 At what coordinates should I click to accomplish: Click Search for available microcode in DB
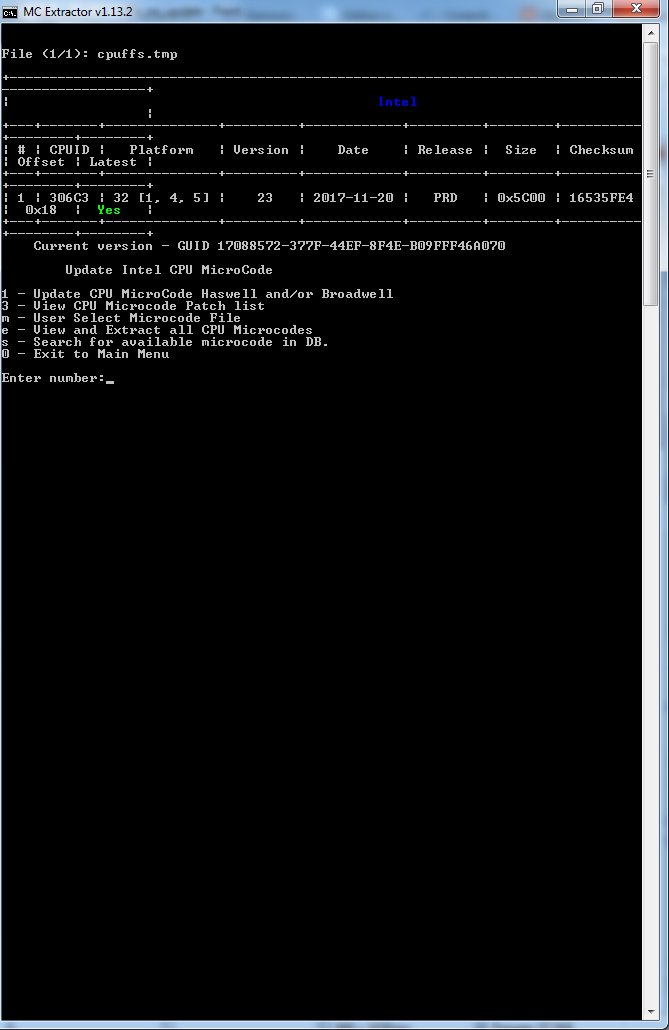coord(165,342)
